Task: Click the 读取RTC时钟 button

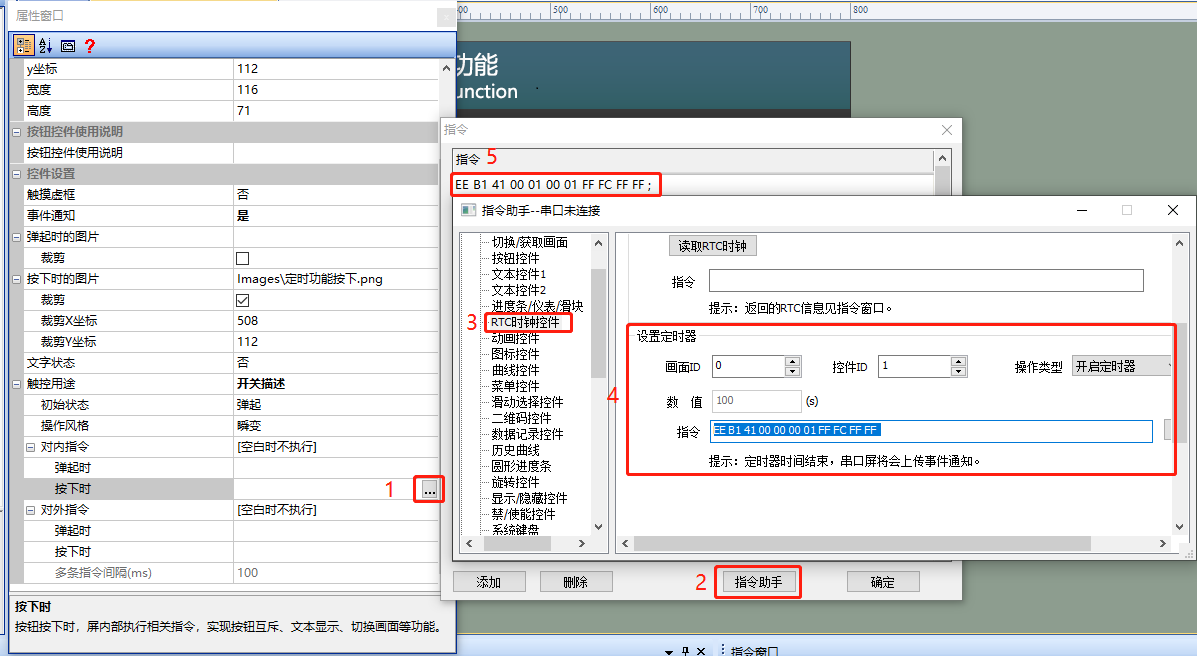Action: [712, 246]
